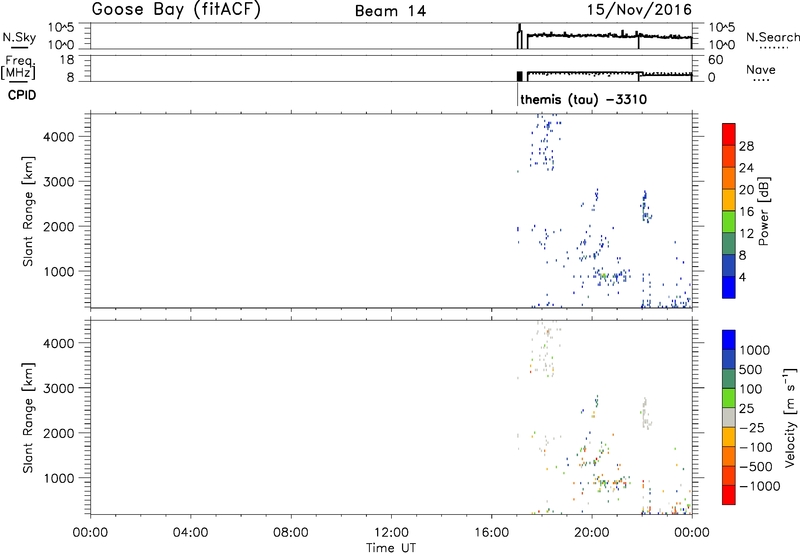Click the 'Velocity [m s-1]' axis title

(790, 417)
